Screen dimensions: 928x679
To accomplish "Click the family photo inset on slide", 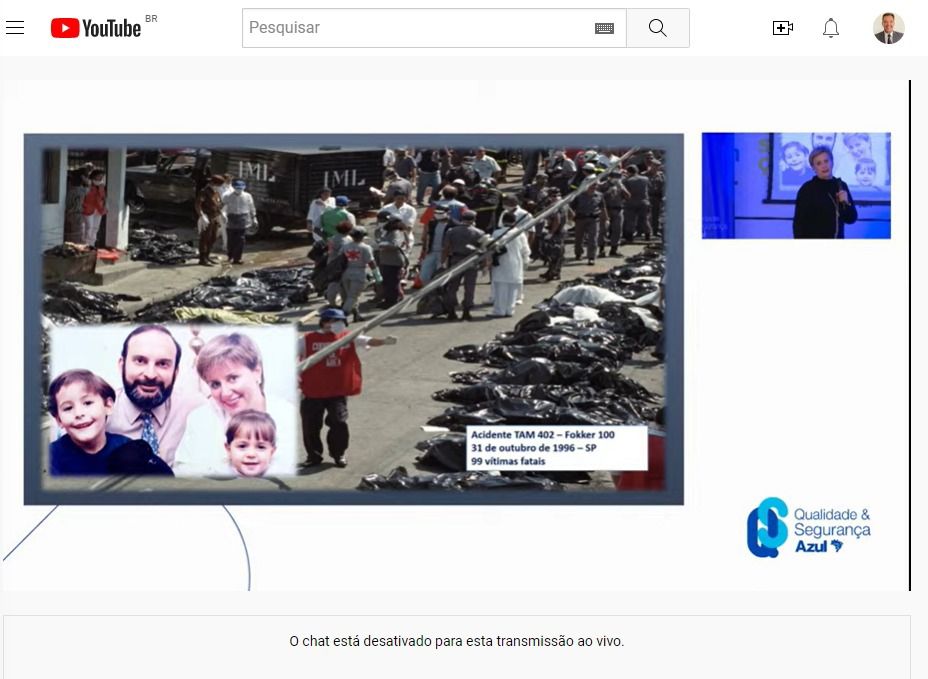I will click(172, 400).
